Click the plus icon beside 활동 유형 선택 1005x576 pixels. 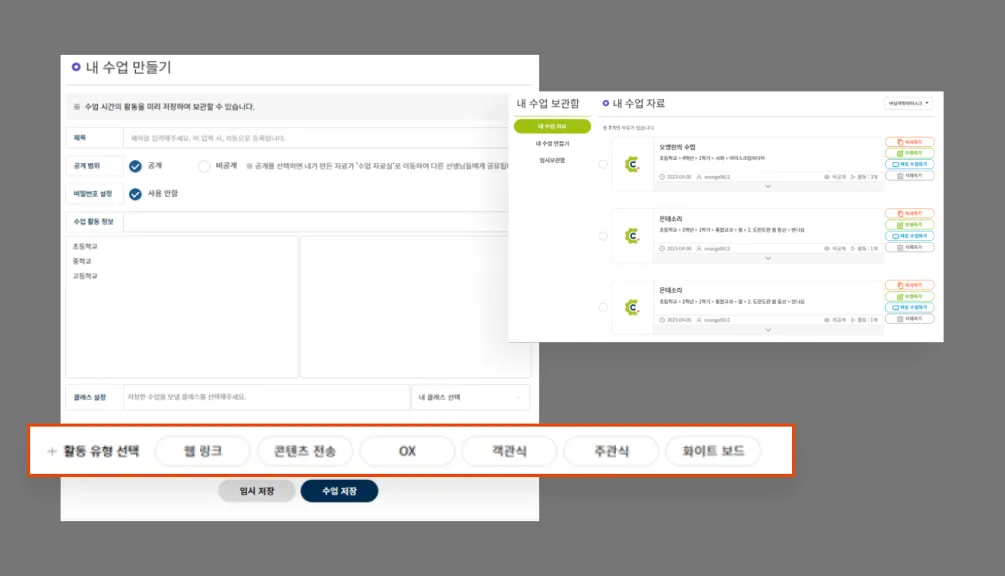tap(52, 451)
